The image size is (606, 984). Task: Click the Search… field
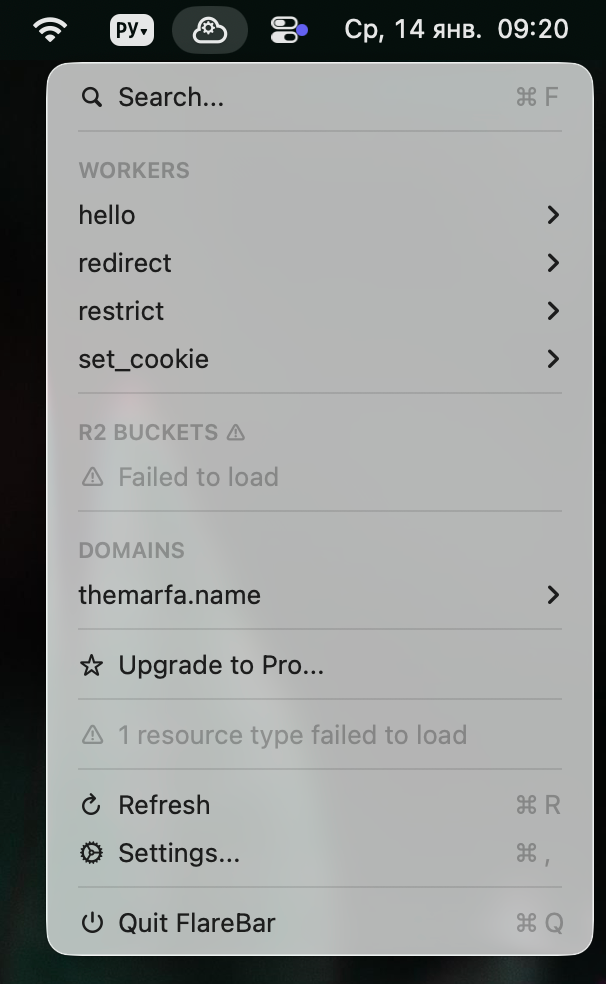pyautogui.click(x=171, y=97)
